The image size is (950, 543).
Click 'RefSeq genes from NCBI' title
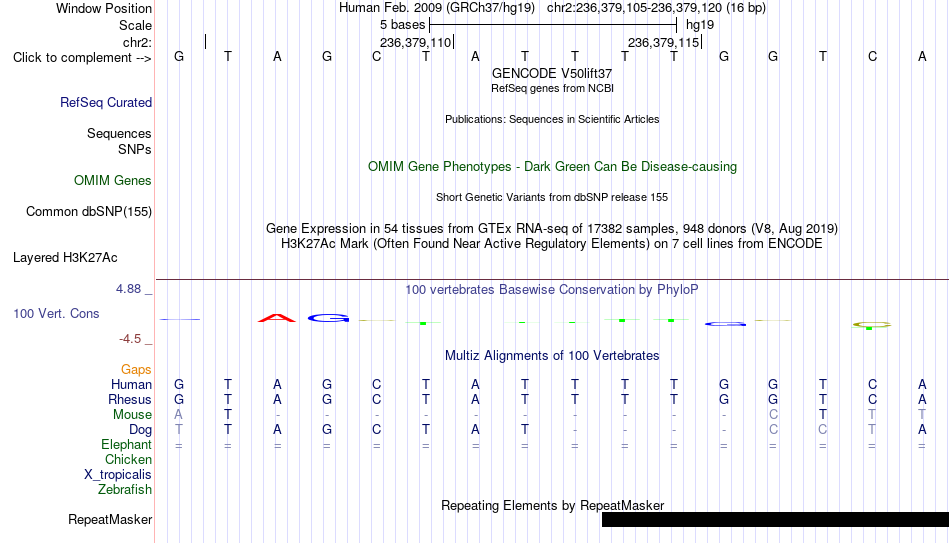pyautogui.click(x=552, y=88)
